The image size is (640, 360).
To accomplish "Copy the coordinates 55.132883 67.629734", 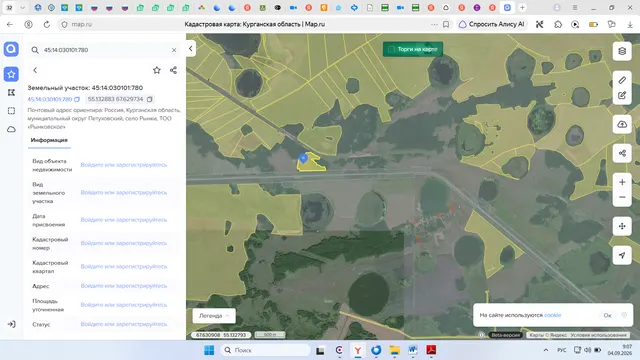I will (x=150, y=99).
